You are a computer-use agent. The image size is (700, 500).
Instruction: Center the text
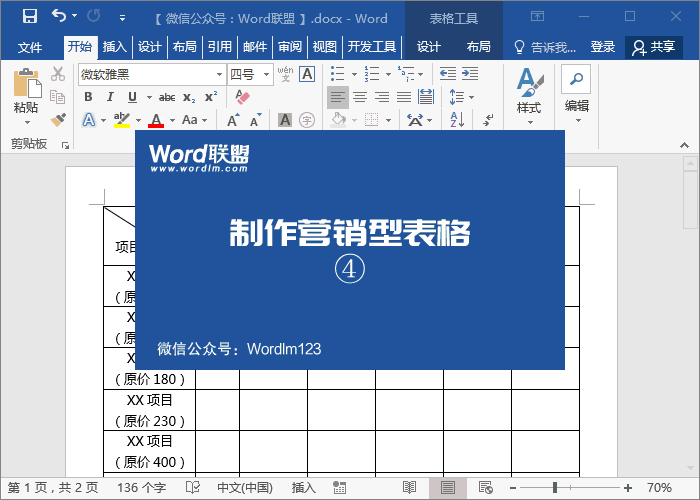tap(360, 97)
